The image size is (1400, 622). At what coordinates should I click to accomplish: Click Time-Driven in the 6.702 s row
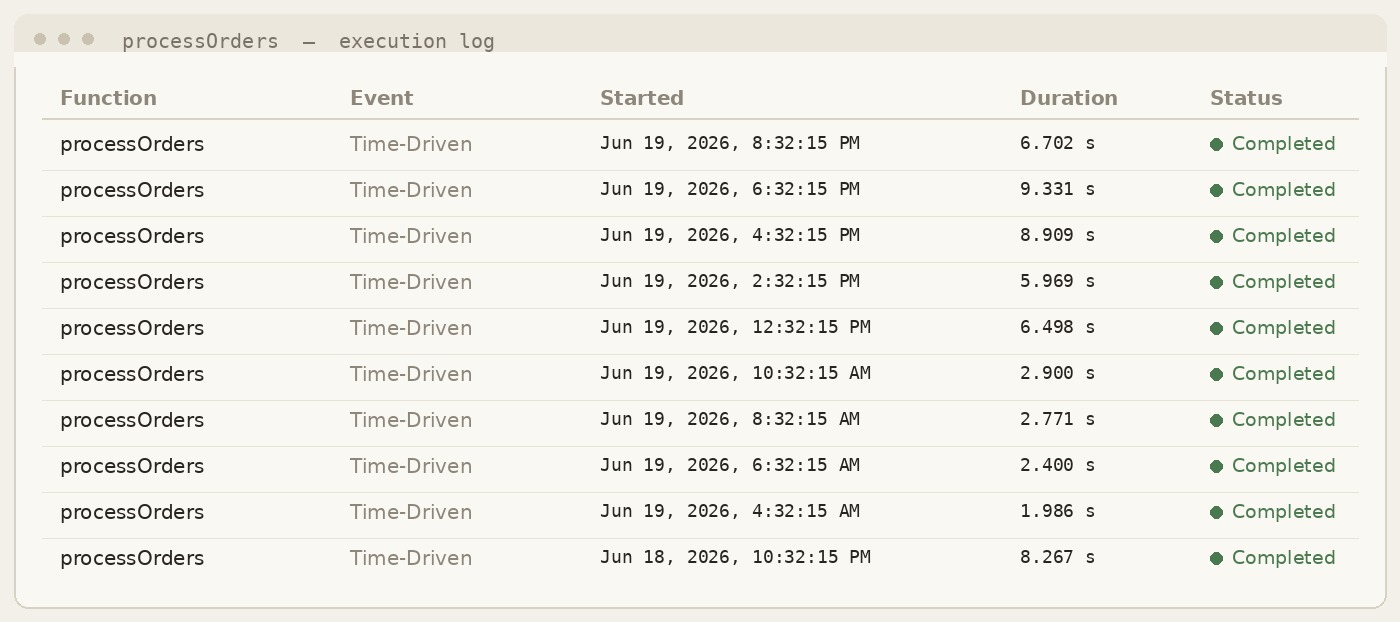point(411,144)
